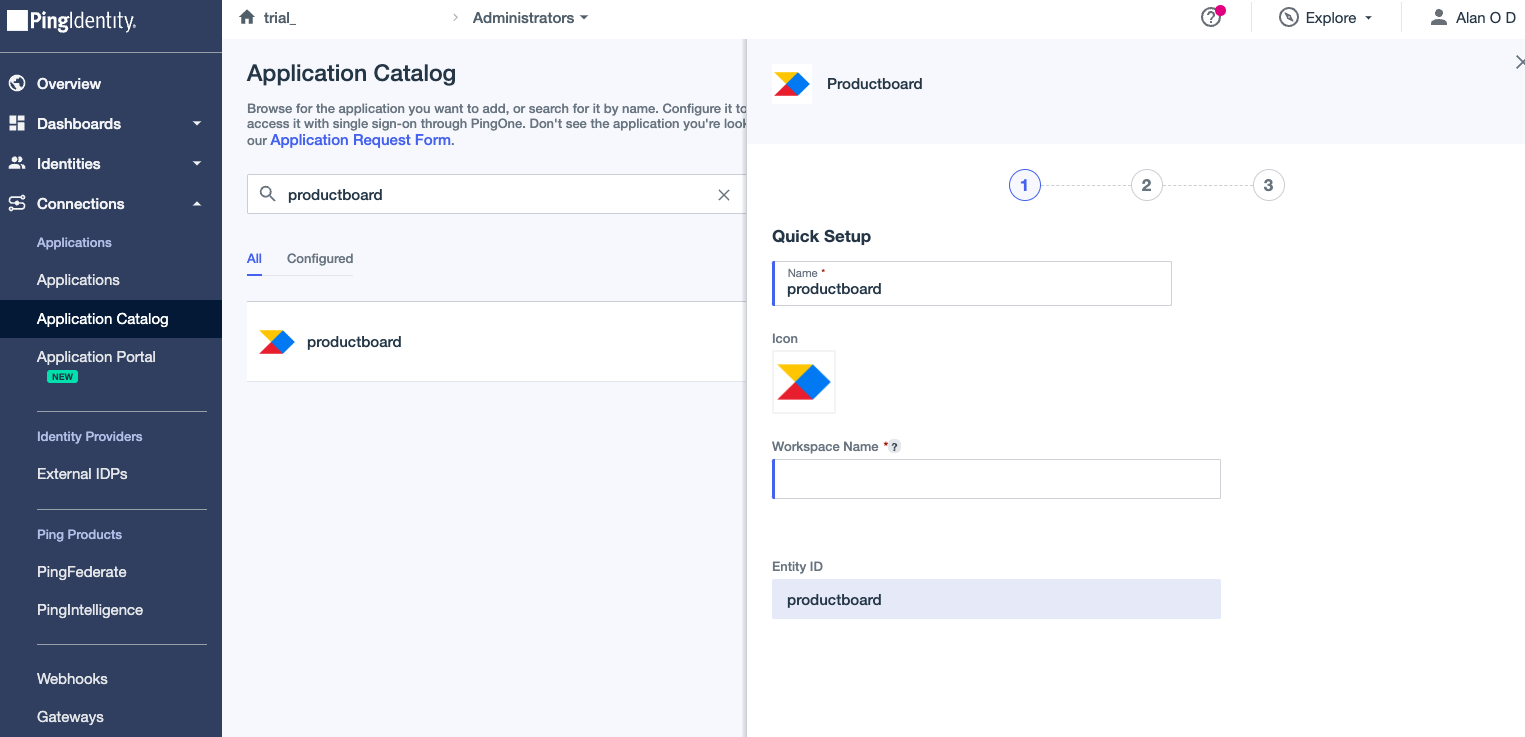Go to Overview in the sidebar
The height and width of the screenshot is (737, 1525).
69,84
